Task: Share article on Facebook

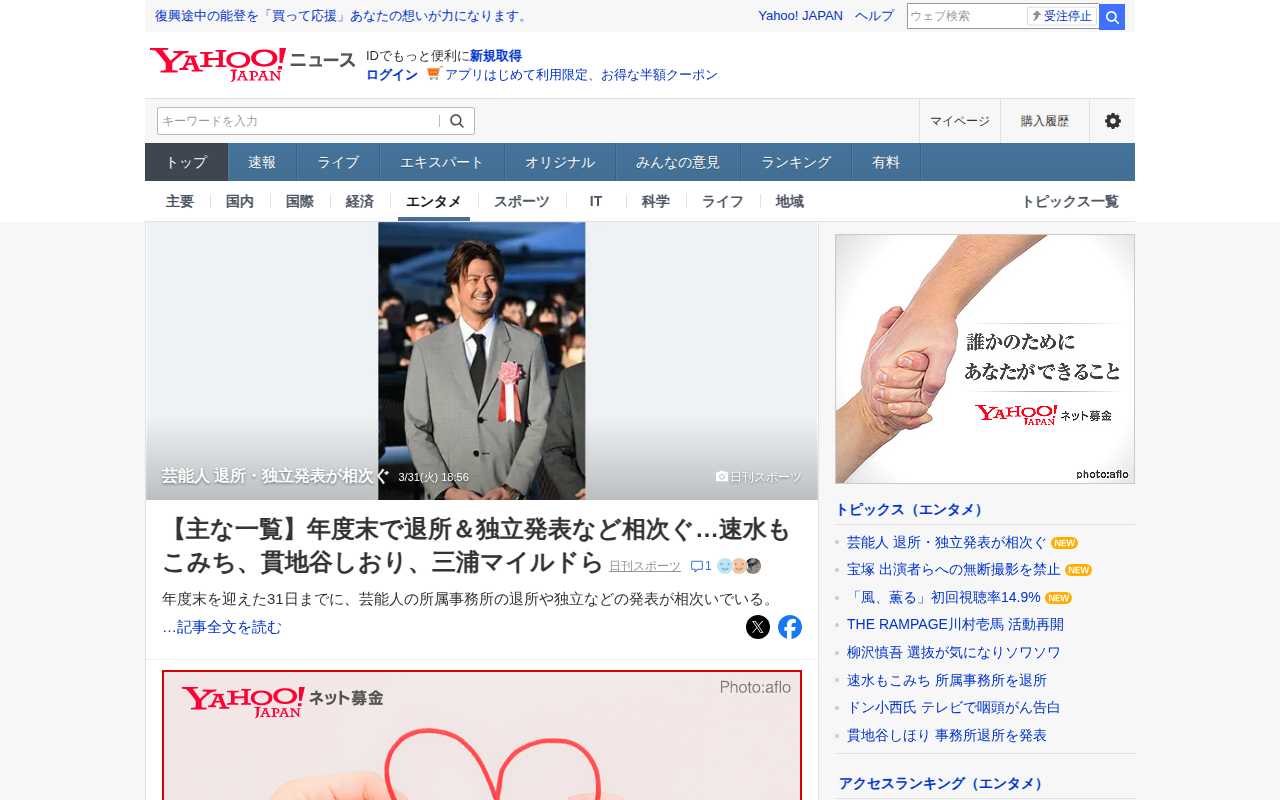Action: (790, 627)
